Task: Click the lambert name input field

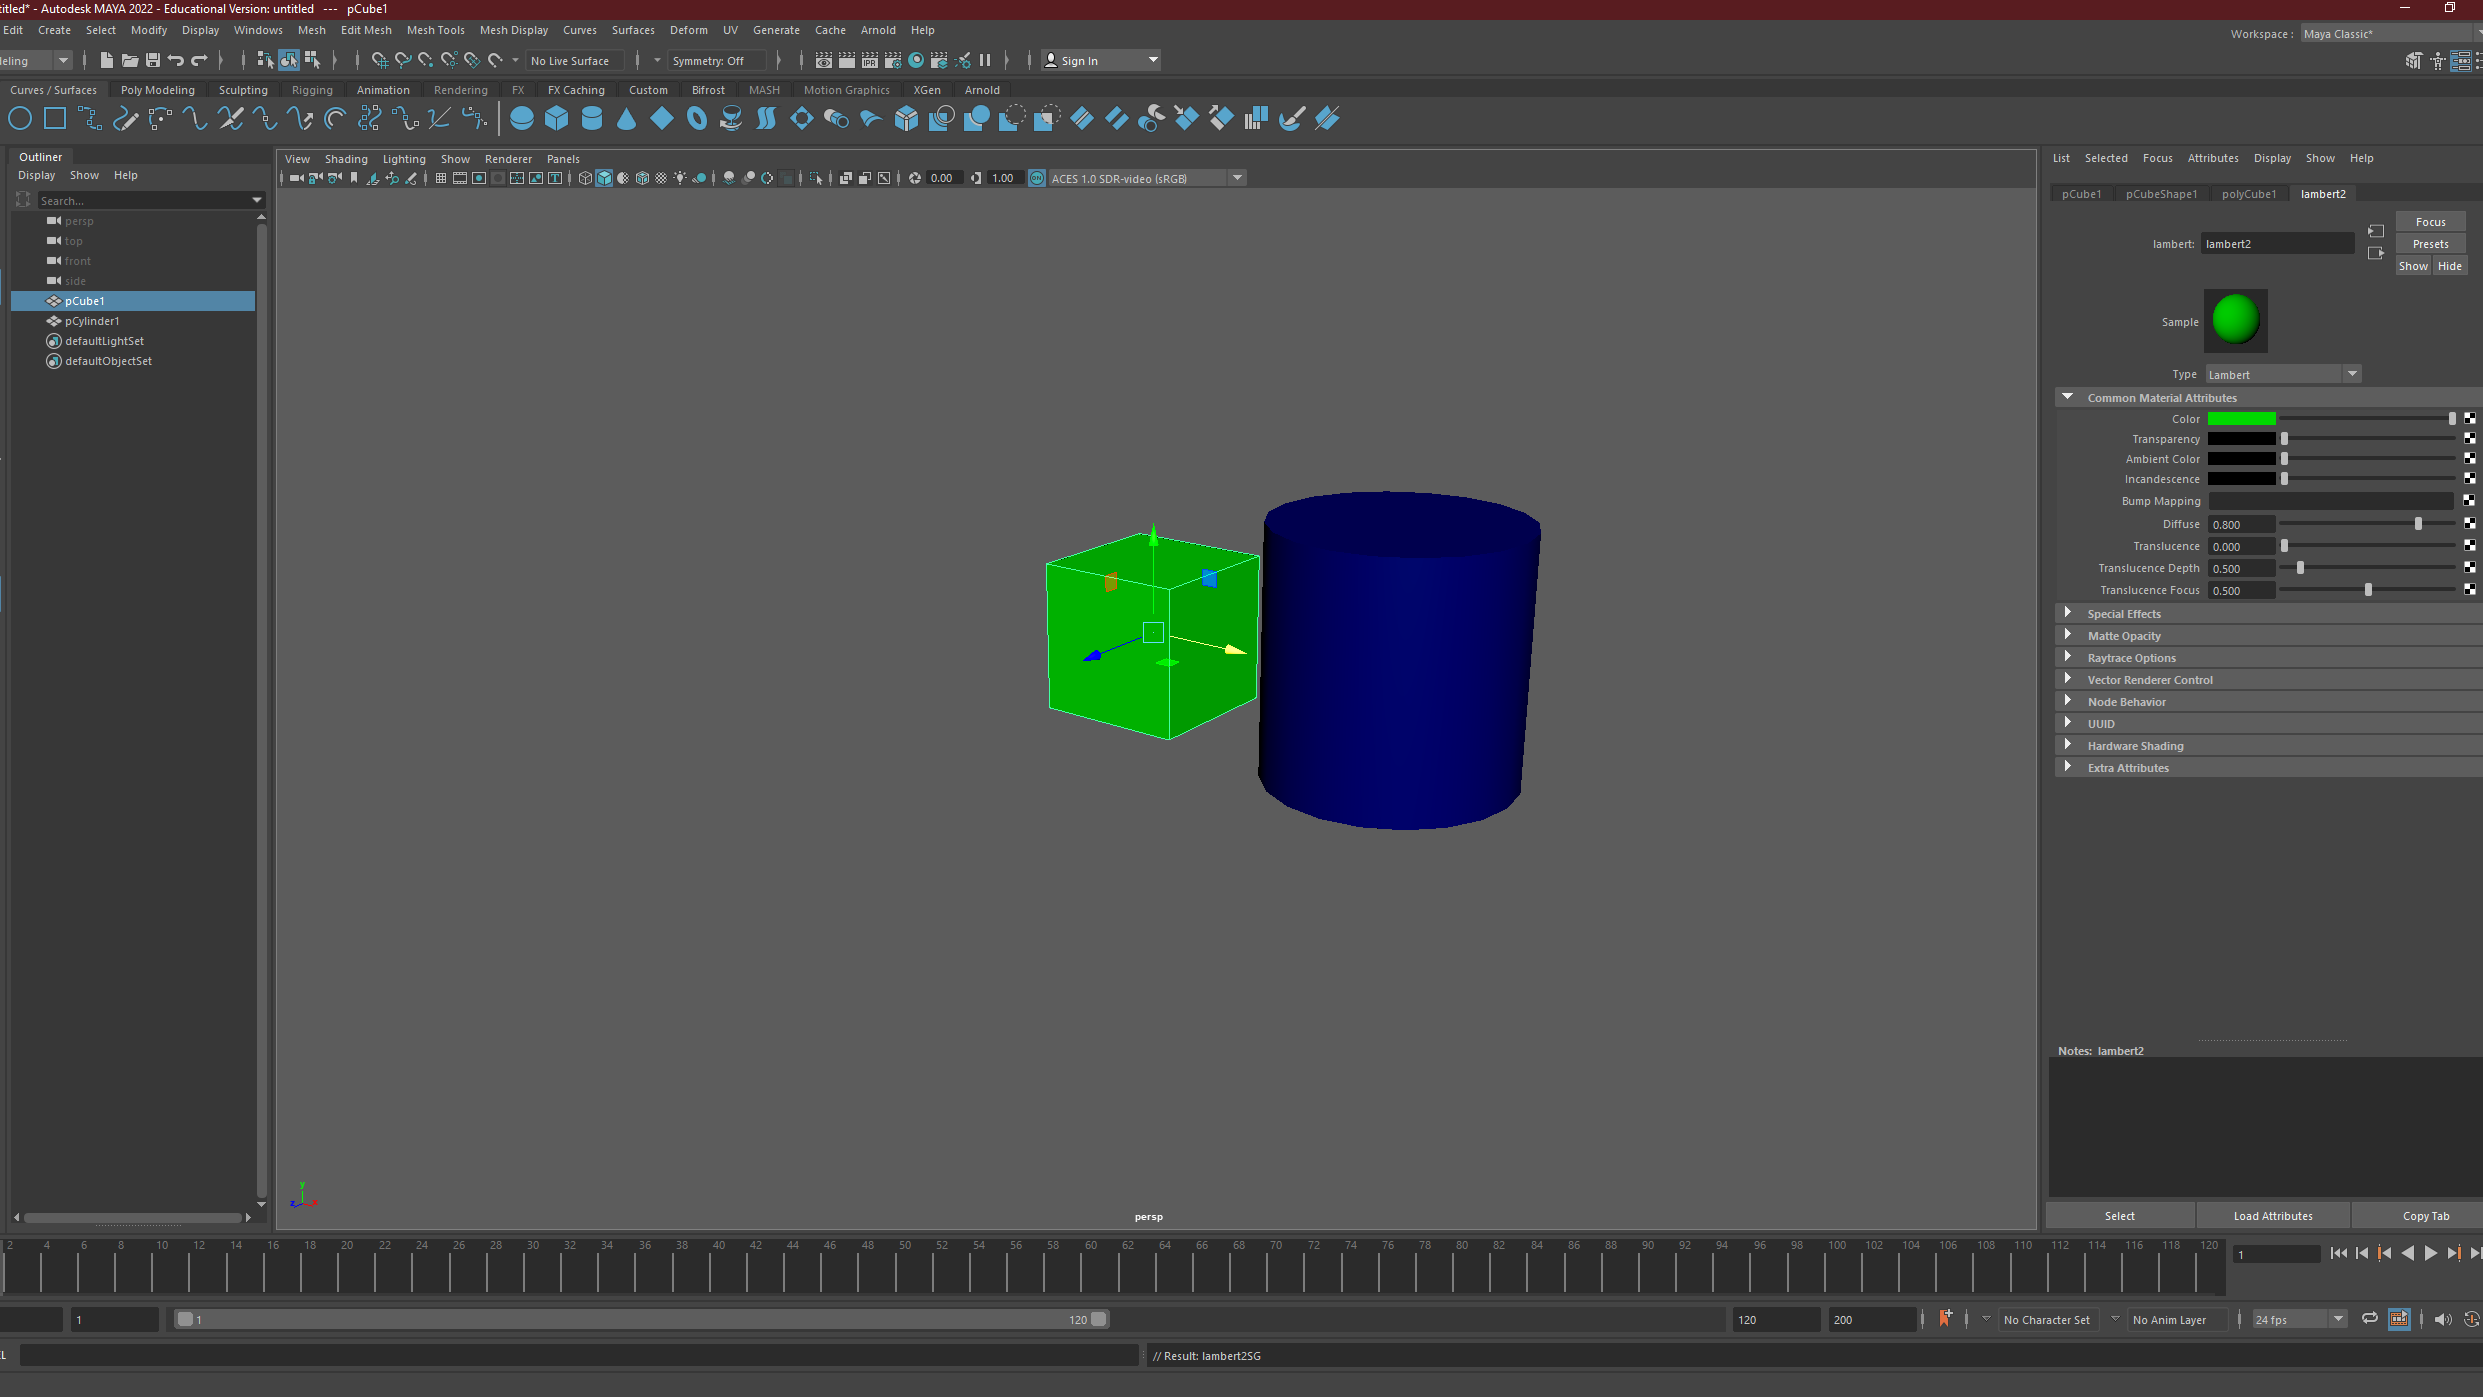Action: [2277, 244]
